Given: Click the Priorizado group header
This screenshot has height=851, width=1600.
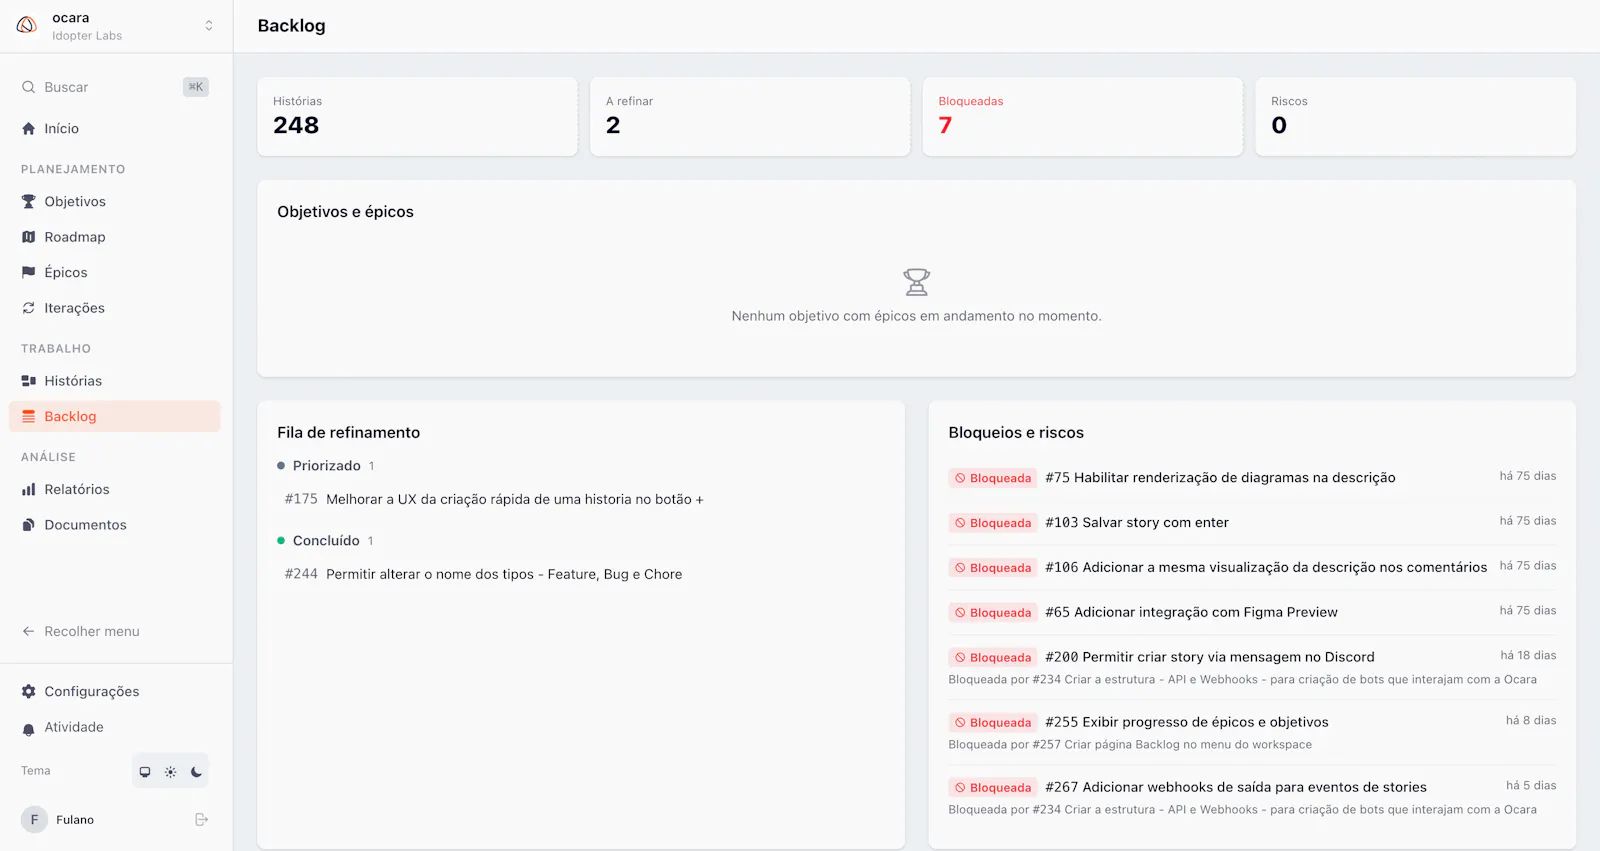Looking at the screenshot, I should pyautogui.click(x=326, y=466).
